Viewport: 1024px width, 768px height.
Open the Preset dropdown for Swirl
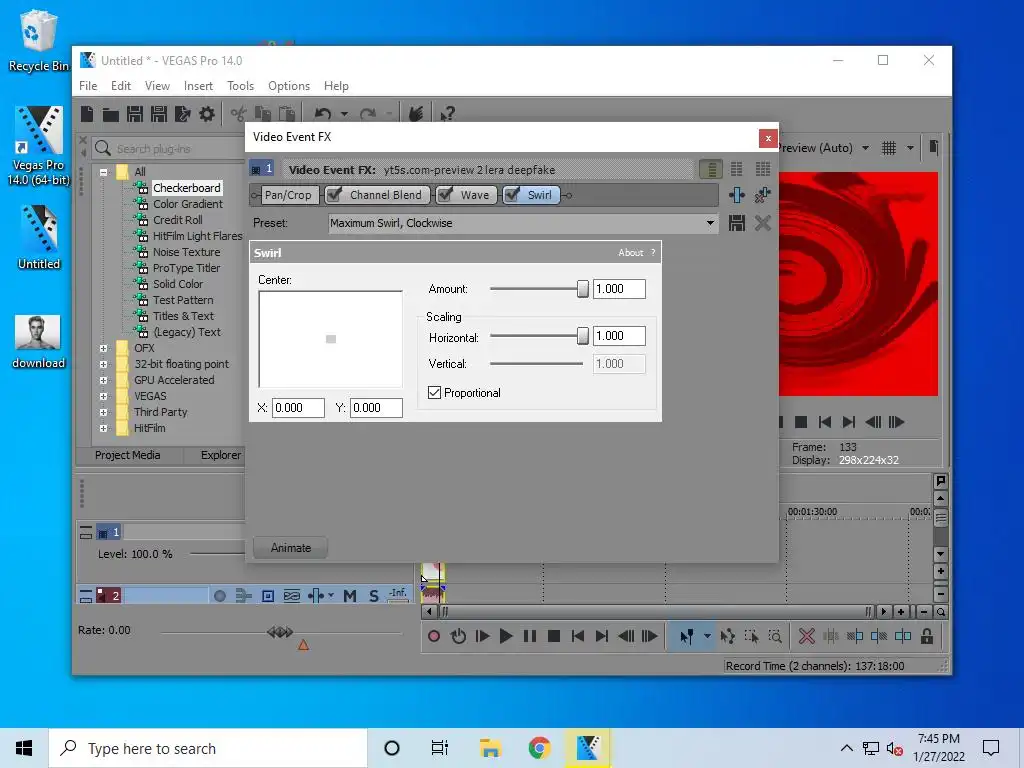pyautogui.click(x=710, y=223)
